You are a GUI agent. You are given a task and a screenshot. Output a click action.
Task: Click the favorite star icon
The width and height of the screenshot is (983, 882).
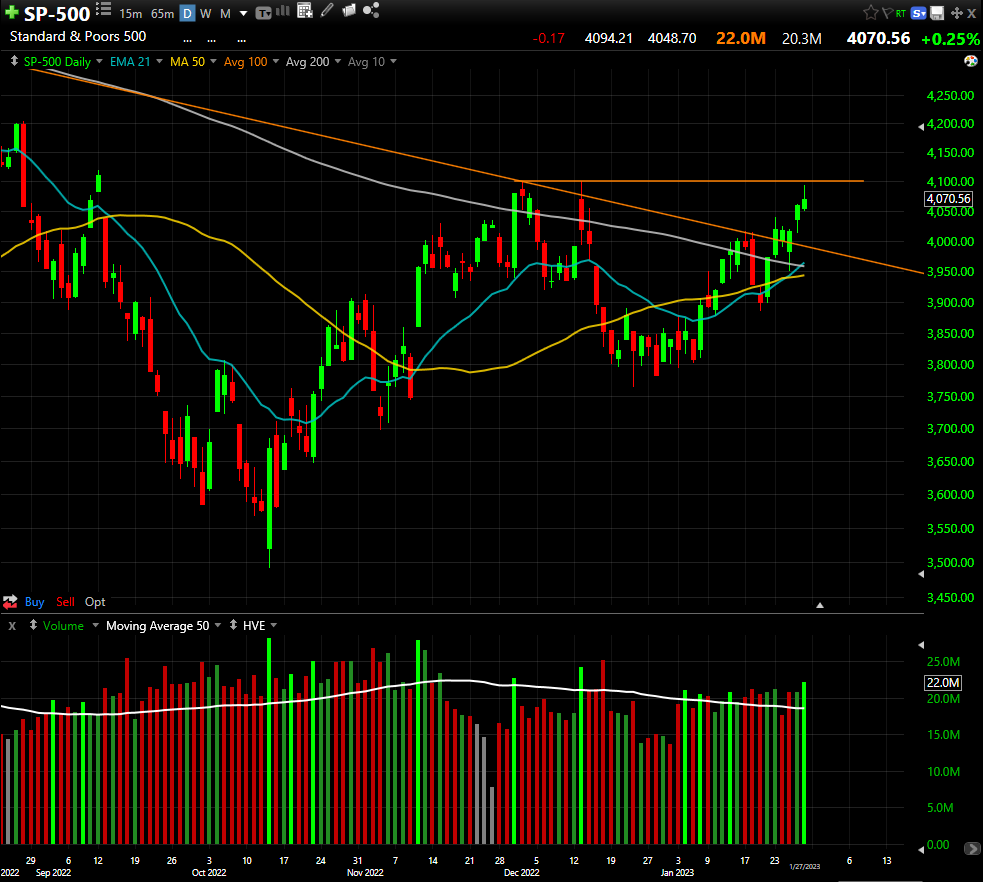click(870, 13)
